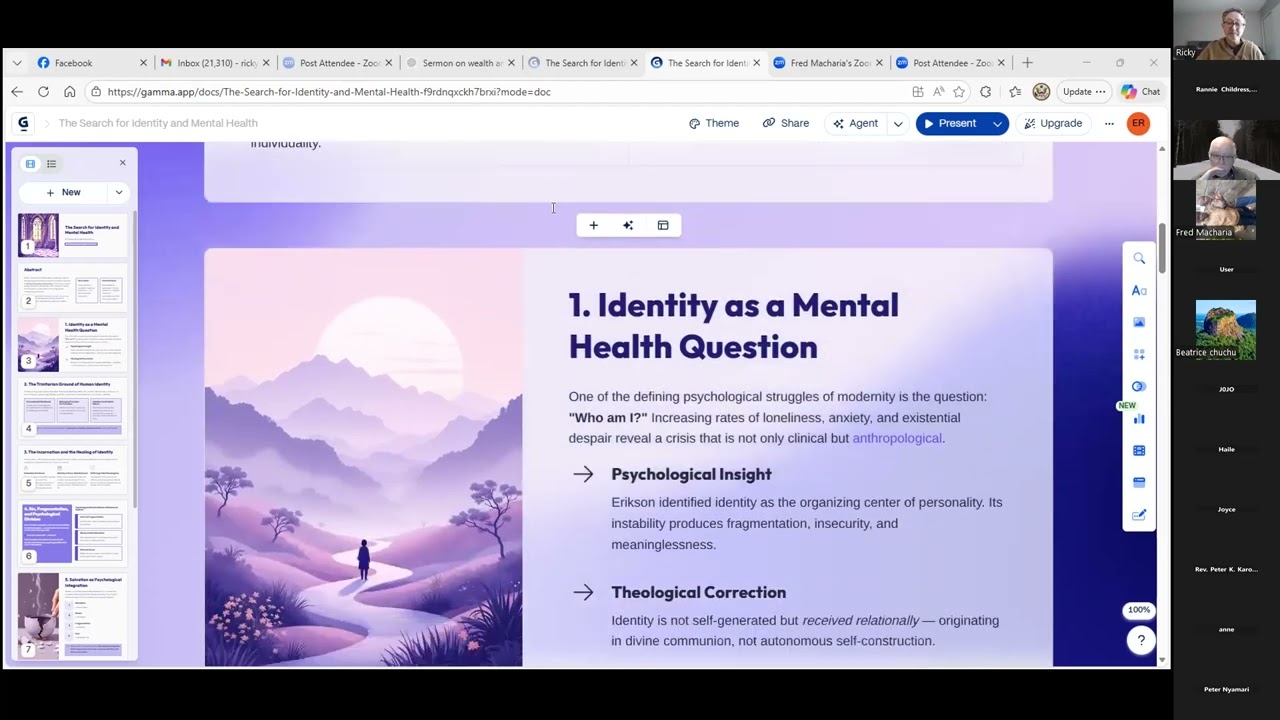
Task: Close the Facebook tab
Action: pyautogui.click(x=143, y=63)
